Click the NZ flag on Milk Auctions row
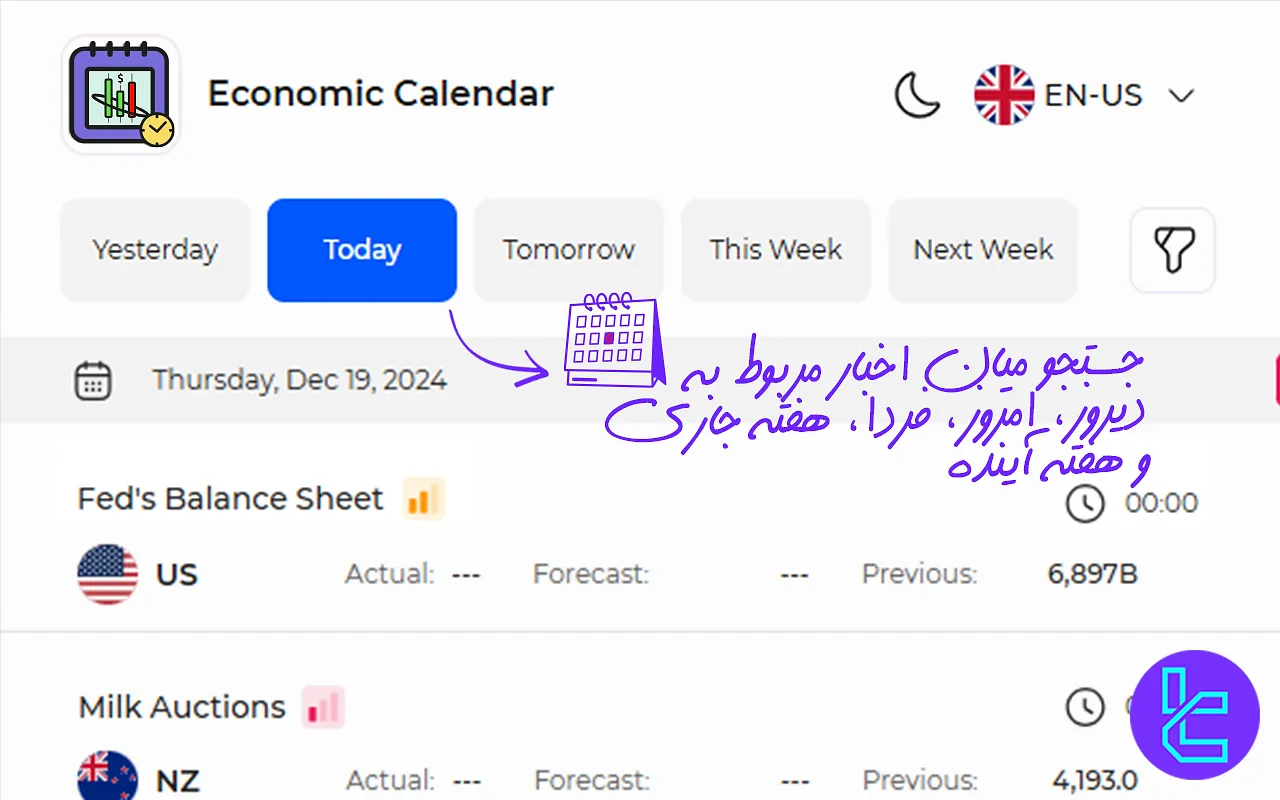1280x800 pixels. 107,778
